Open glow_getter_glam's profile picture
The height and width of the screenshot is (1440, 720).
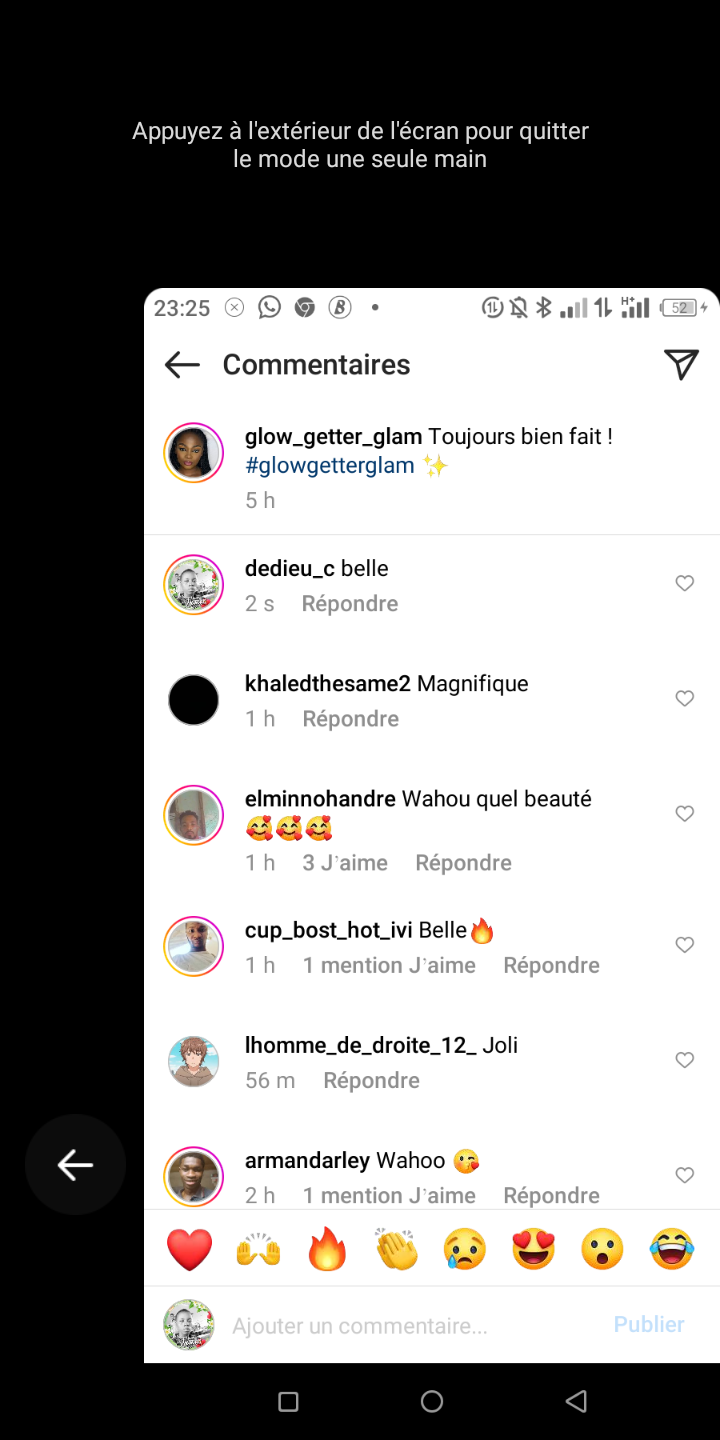193,453
